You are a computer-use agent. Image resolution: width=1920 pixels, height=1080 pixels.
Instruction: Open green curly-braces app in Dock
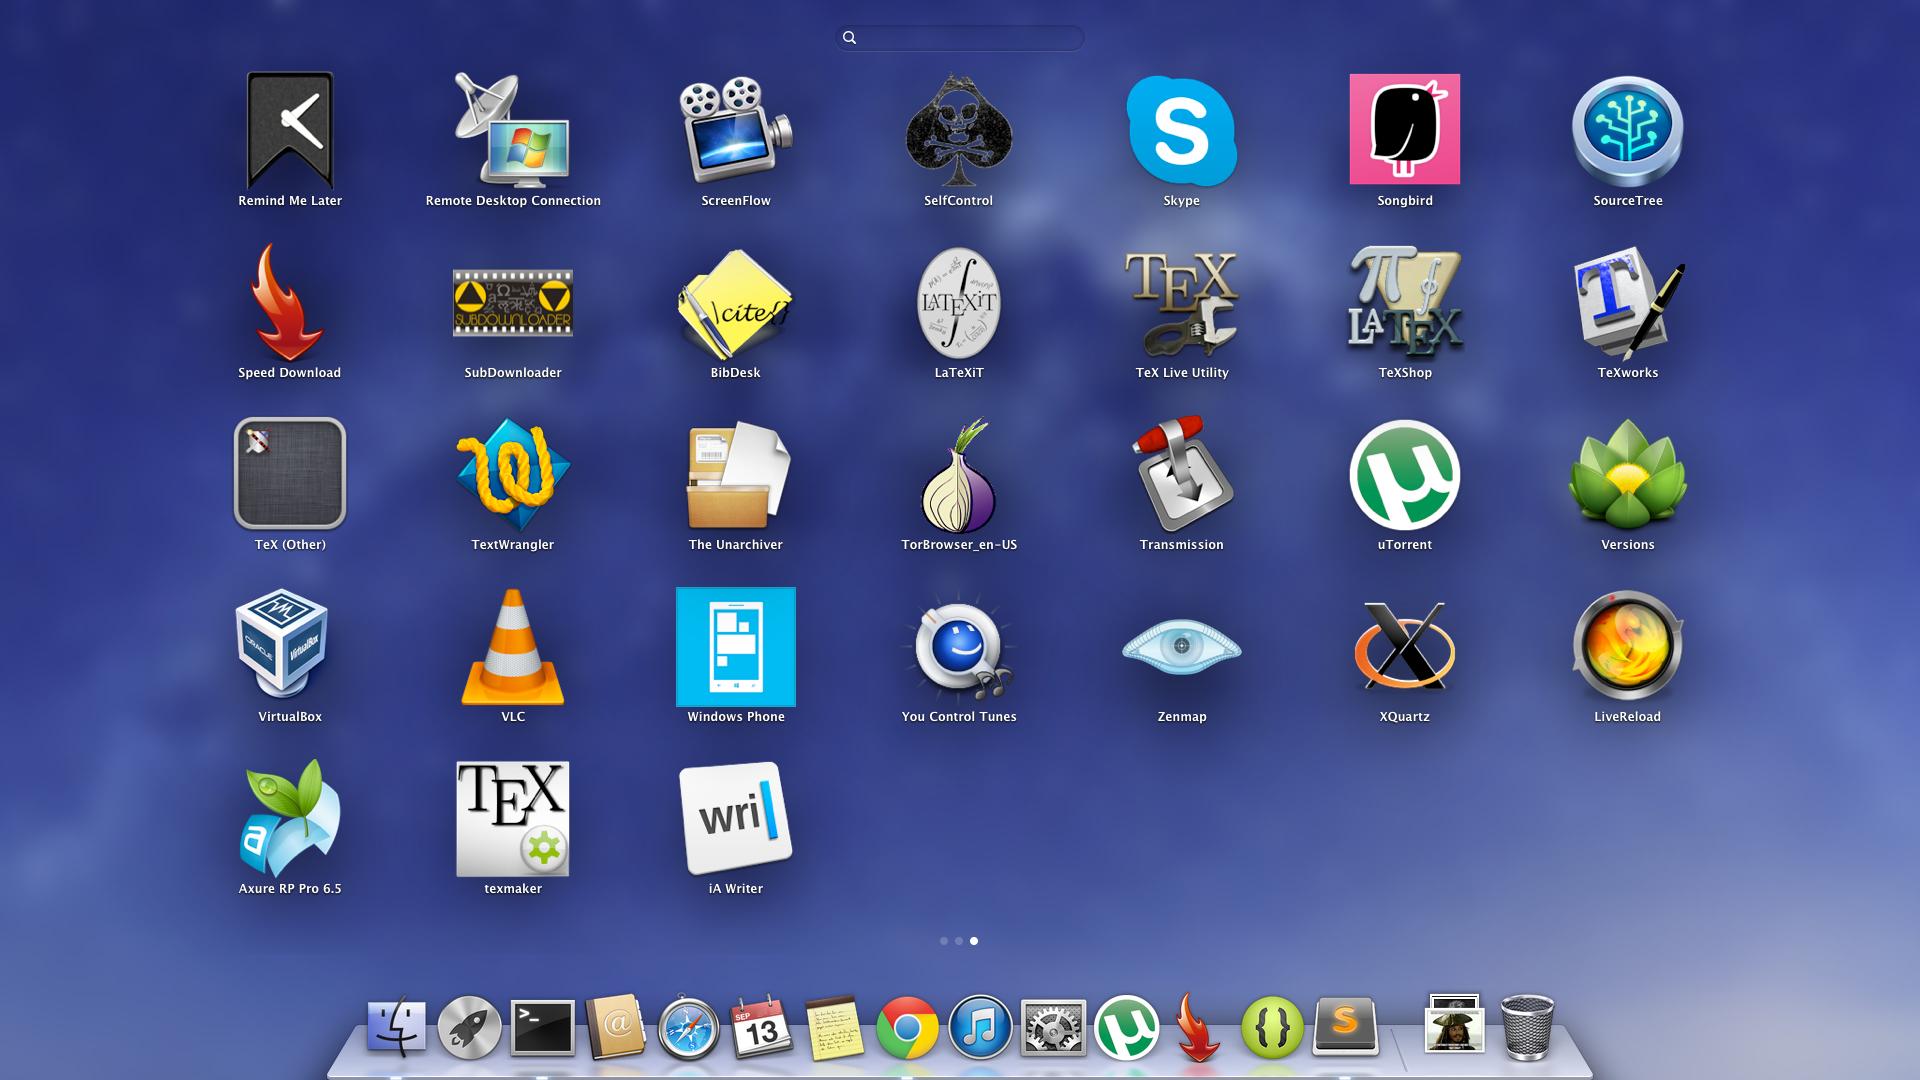coord(1272,1027)
